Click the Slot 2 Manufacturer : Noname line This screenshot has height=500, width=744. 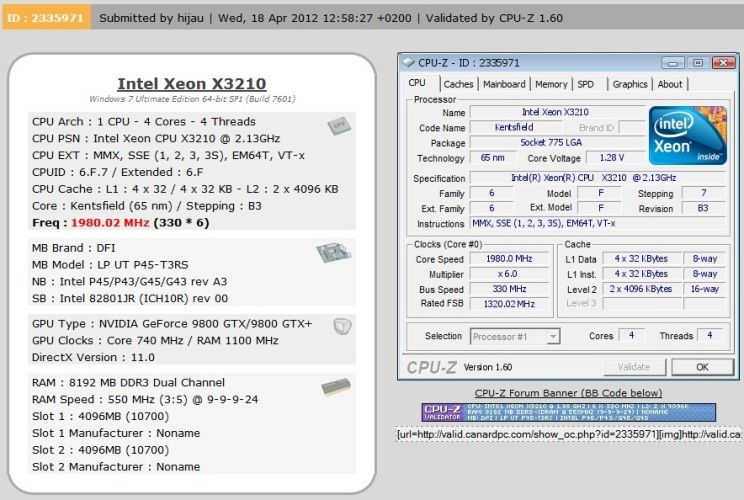[x=116, y=467]
